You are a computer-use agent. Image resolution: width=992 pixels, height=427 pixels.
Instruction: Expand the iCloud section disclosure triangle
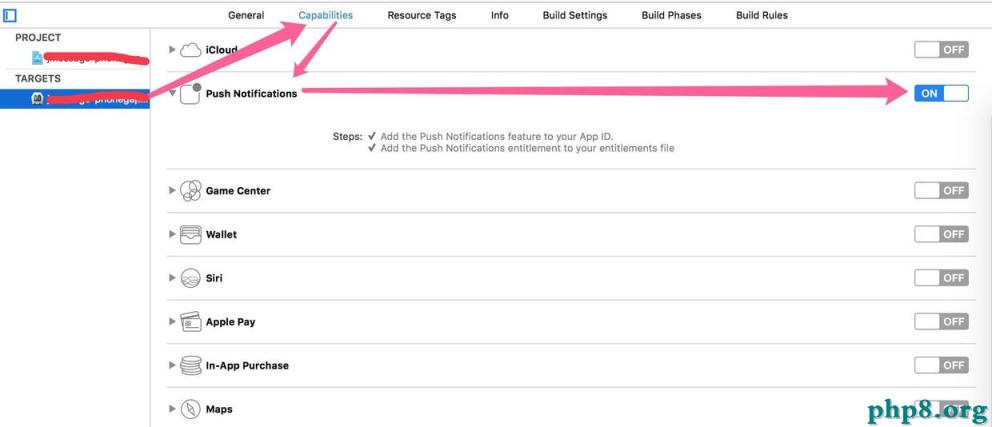(172, 50)
